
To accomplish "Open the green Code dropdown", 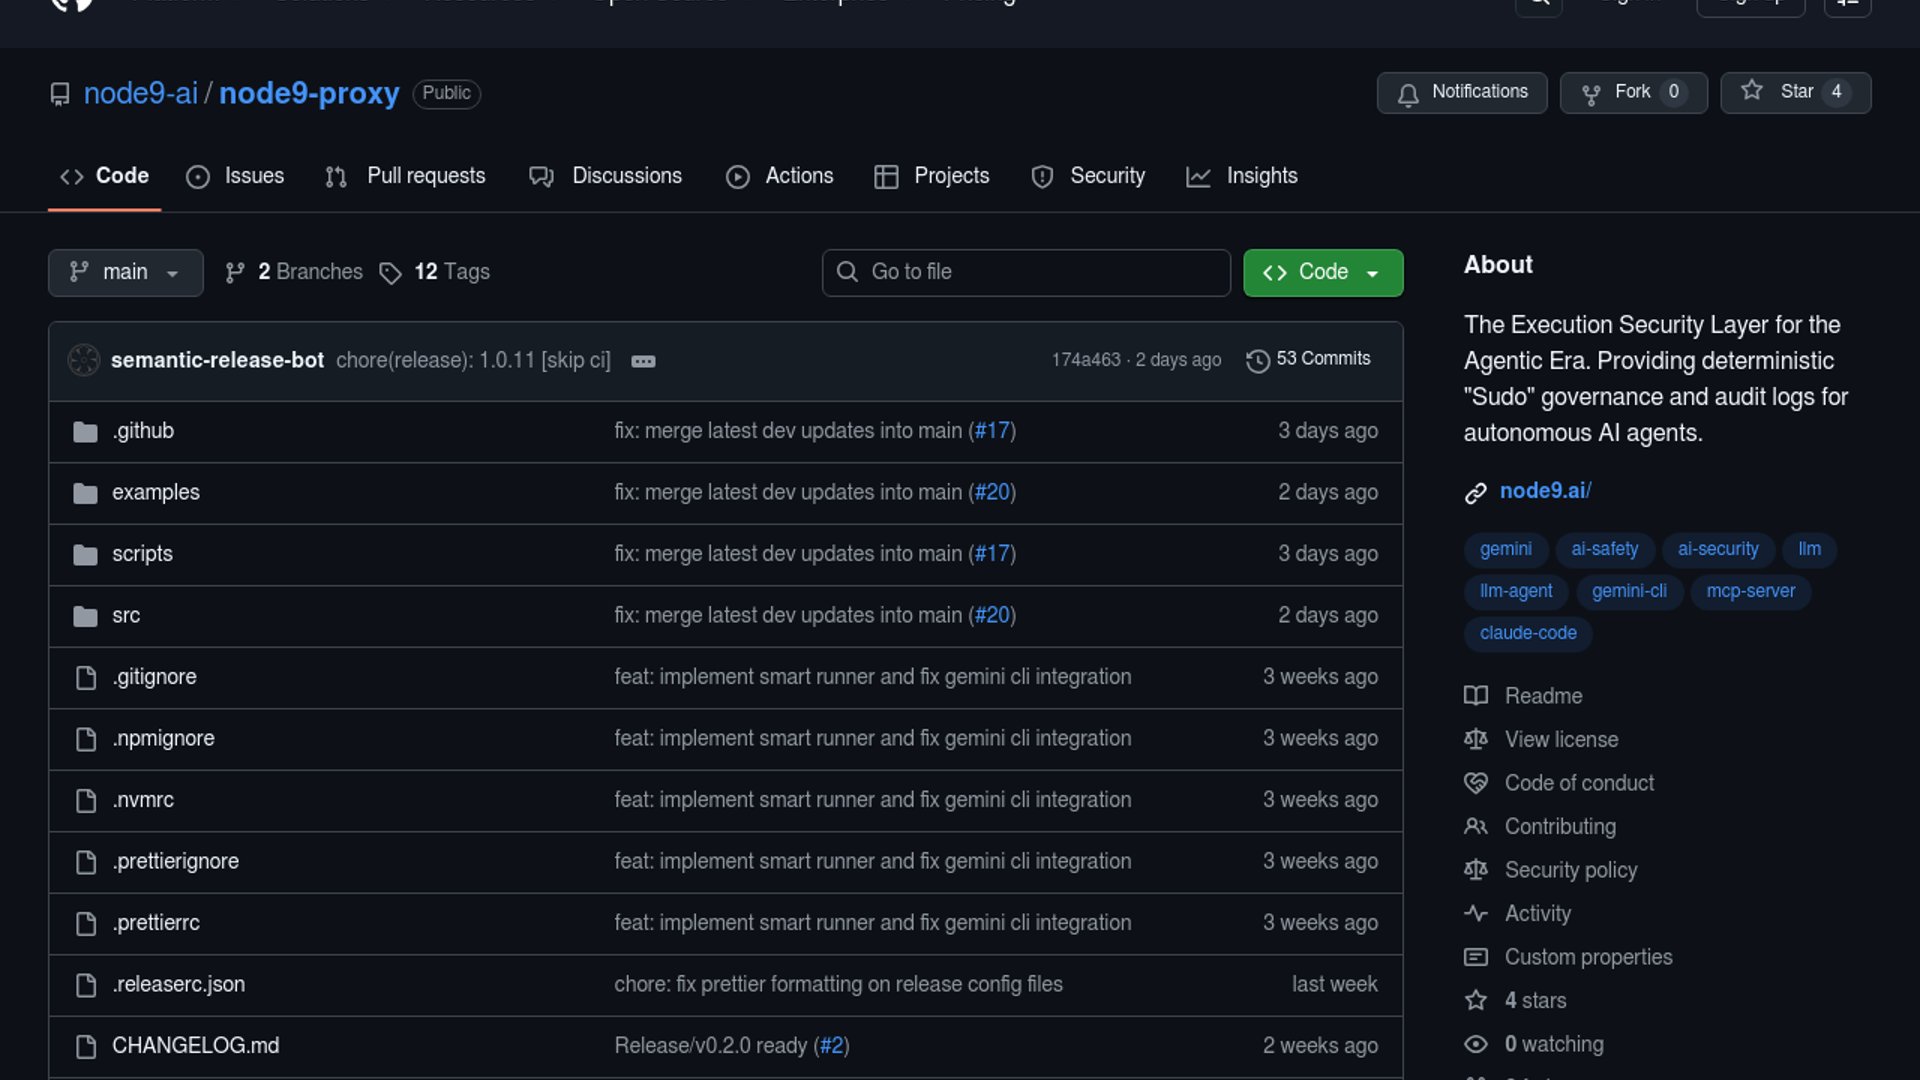I will (x=1322, y=272).
